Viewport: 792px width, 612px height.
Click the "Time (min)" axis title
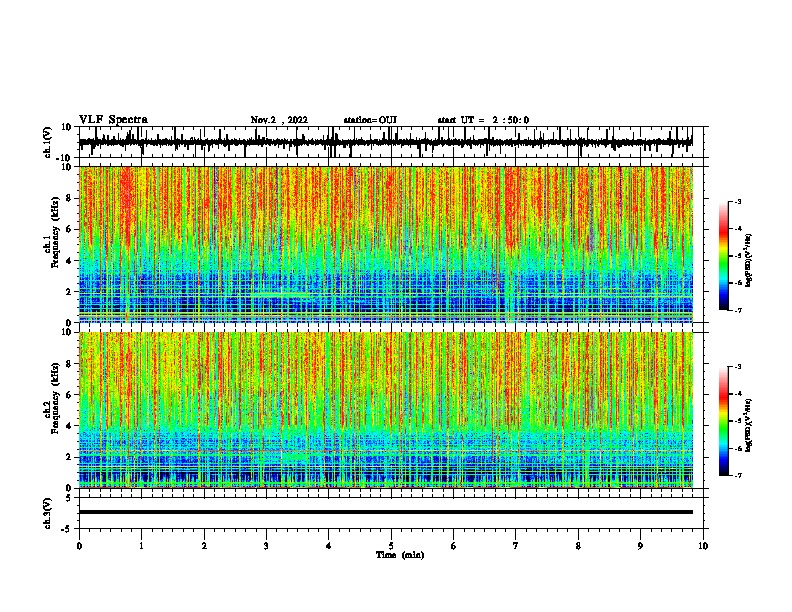click(x=400, y=555)
